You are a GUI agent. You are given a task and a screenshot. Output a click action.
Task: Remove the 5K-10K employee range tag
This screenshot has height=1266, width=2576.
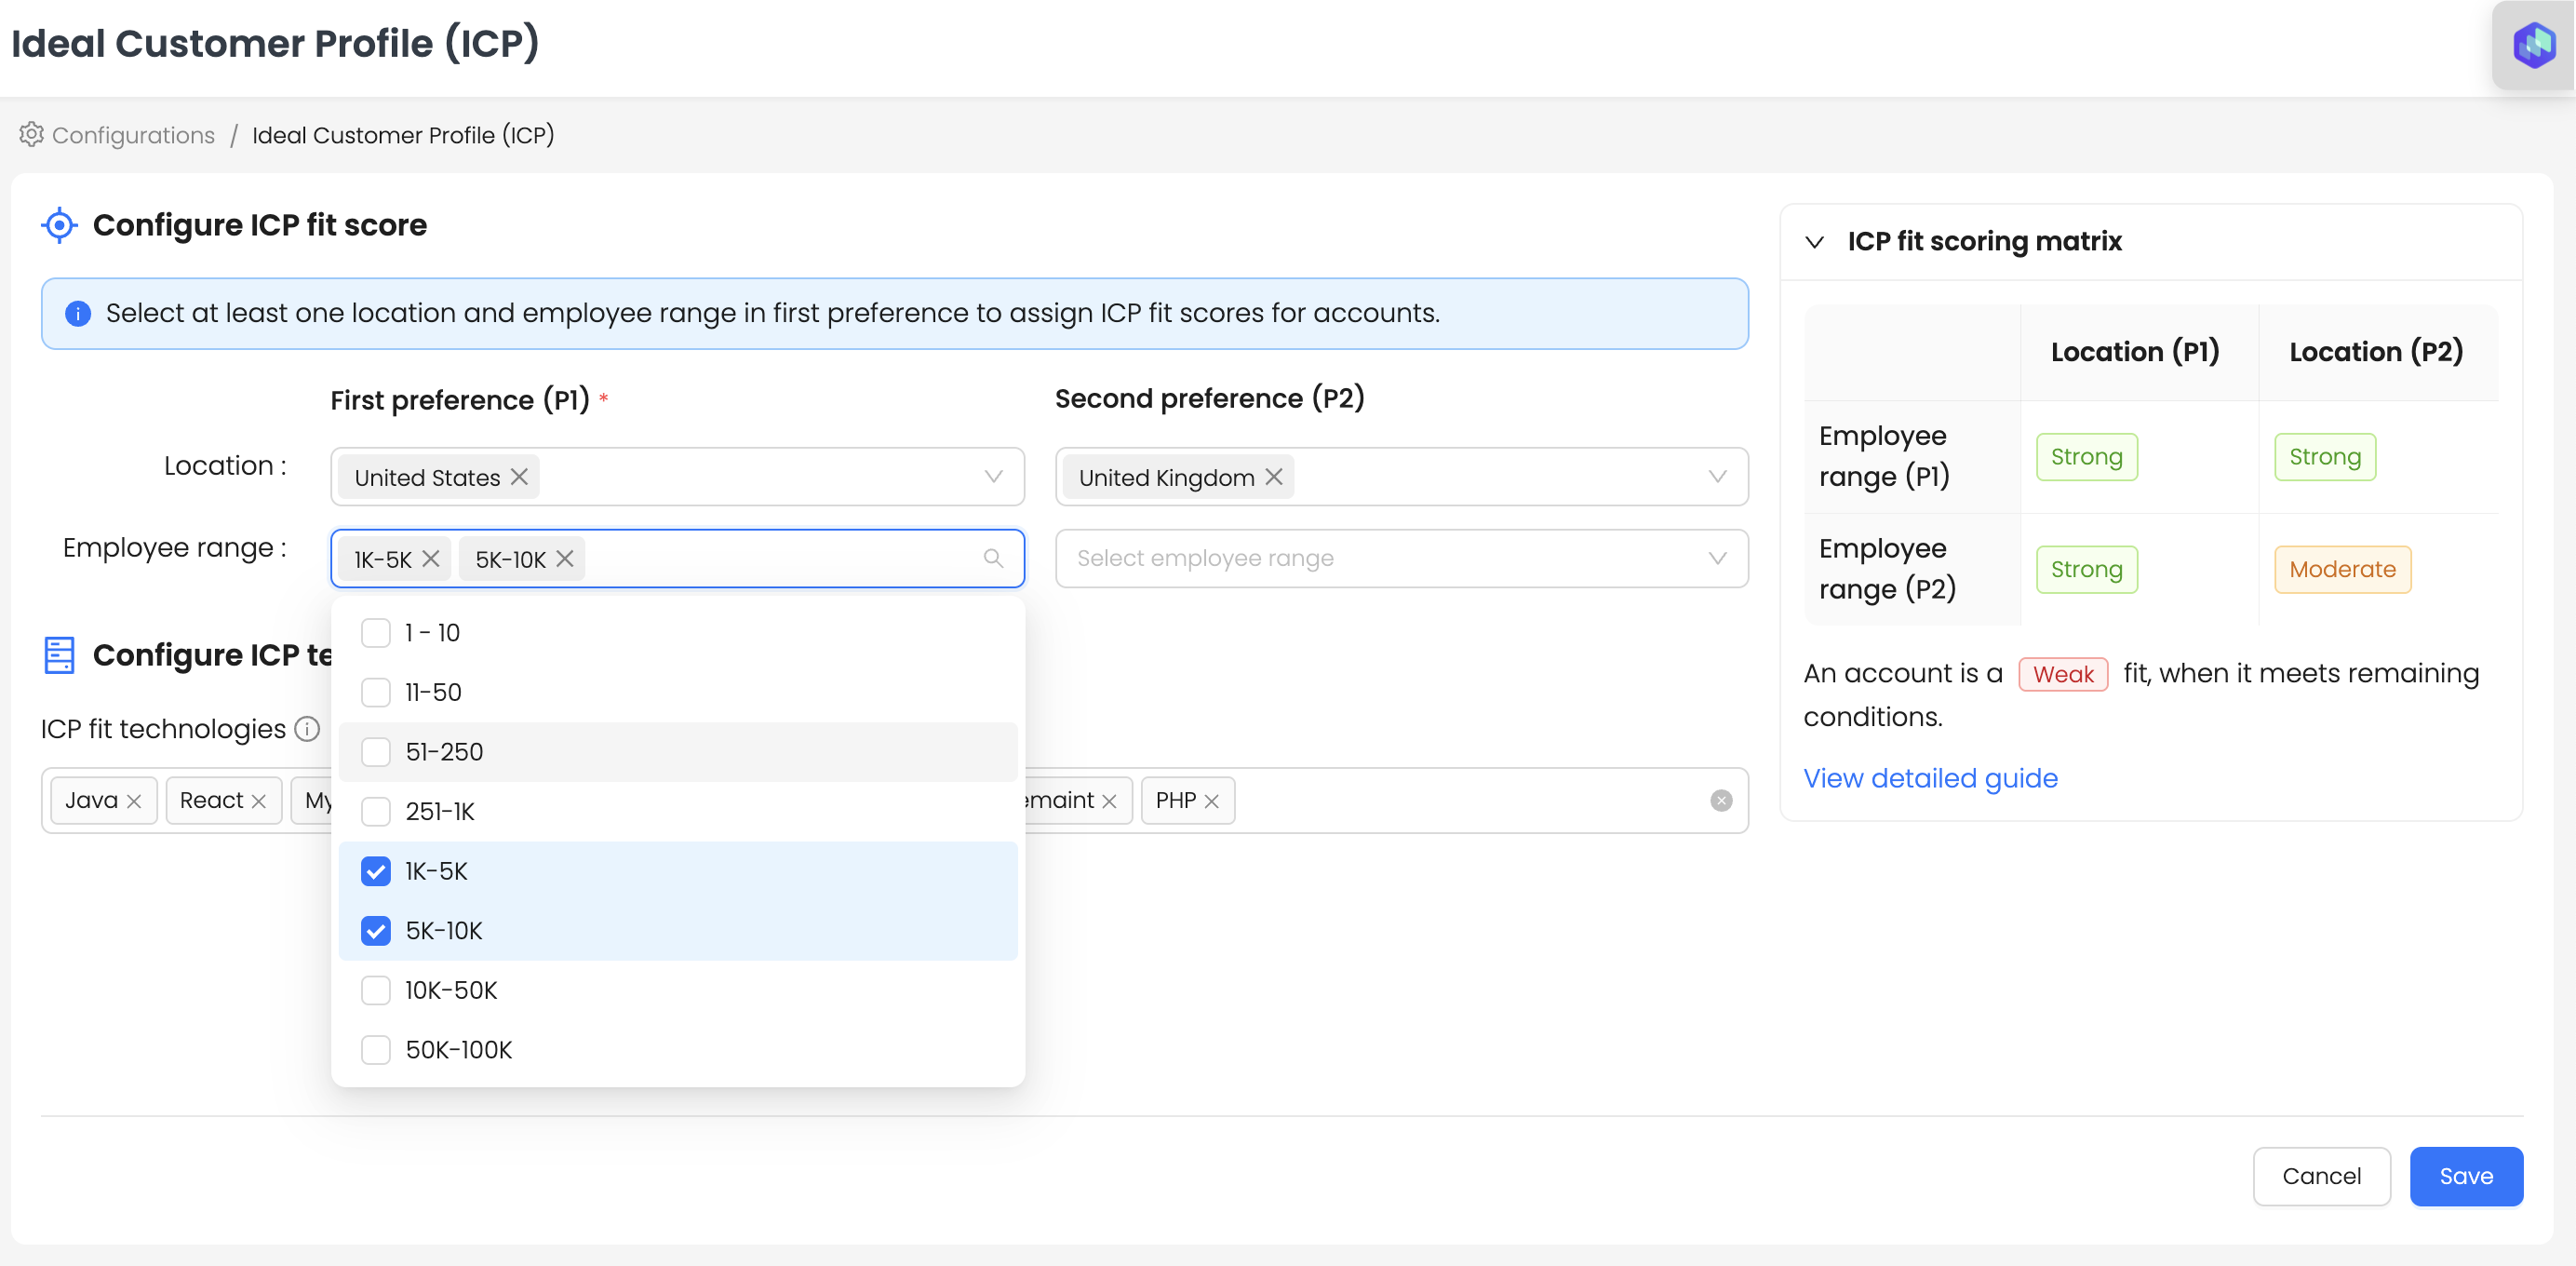[x=565, y=559]
